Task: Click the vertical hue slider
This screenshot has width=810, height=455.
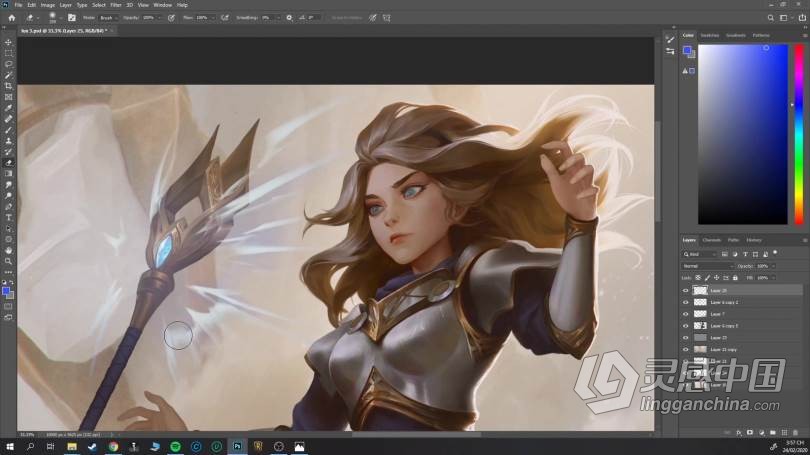Action: coord(799,134)
